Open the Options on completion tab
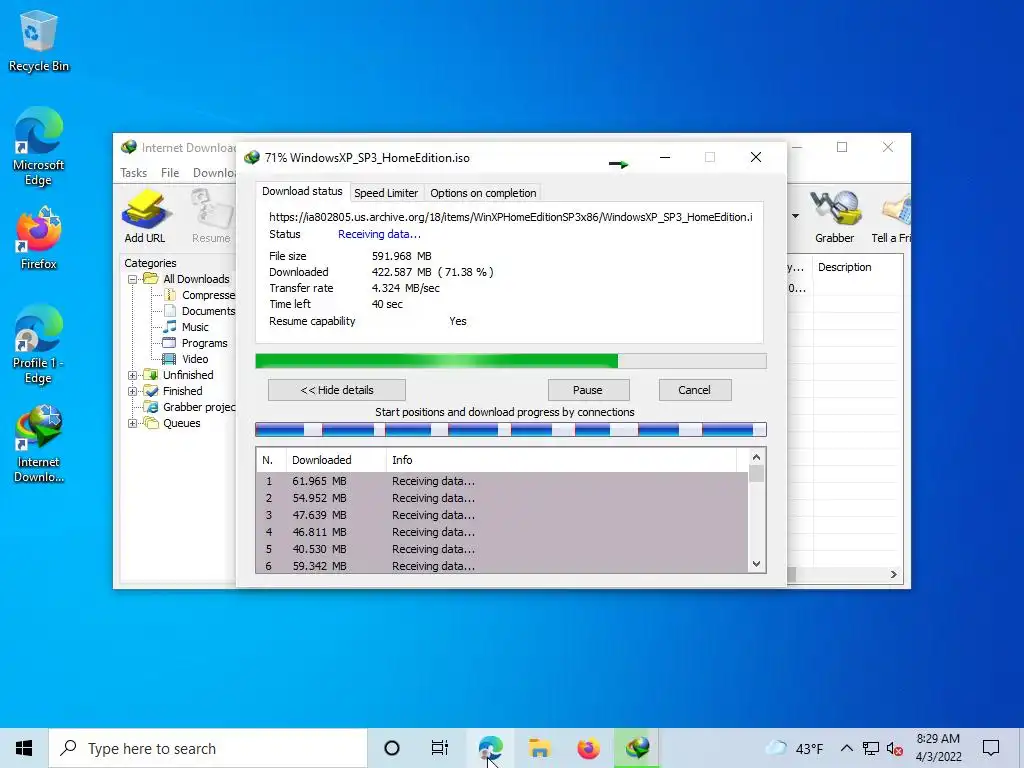 (x=483, y=193)
